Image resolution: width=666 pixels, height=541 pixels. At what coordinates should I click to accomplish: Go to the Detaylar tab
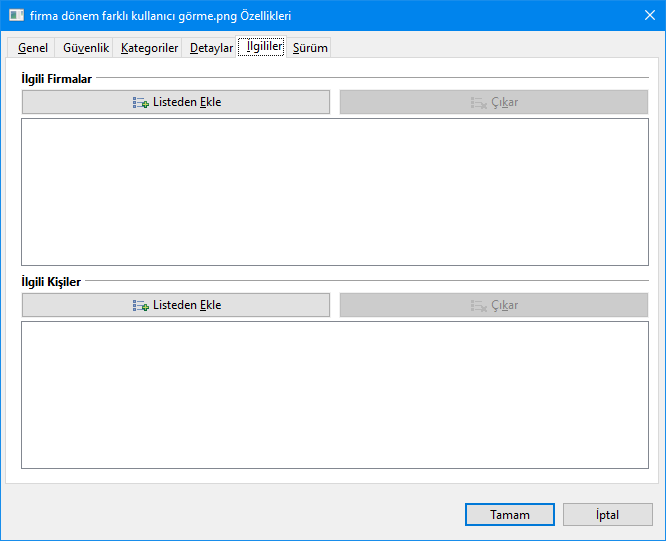[x=211, y=48]
